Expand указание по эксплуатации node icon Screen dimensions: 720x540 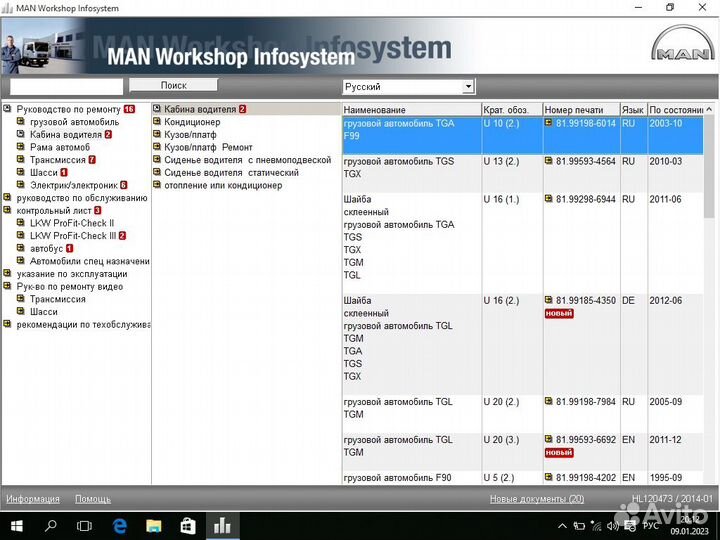tap(7, 274)
